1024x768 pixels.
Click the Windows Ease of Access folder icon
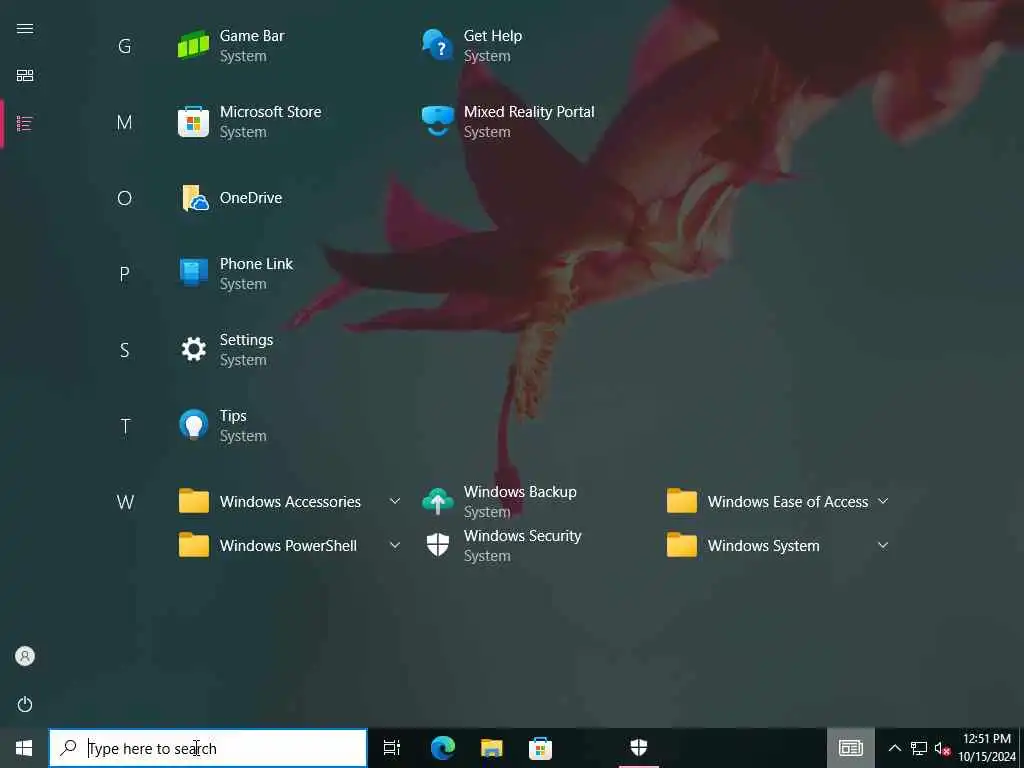pos(682,502)
